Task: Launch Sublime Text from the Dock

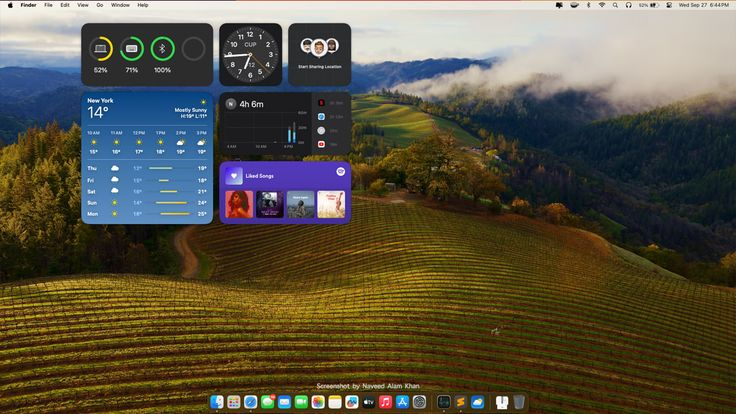Action: tap(460, 402)
